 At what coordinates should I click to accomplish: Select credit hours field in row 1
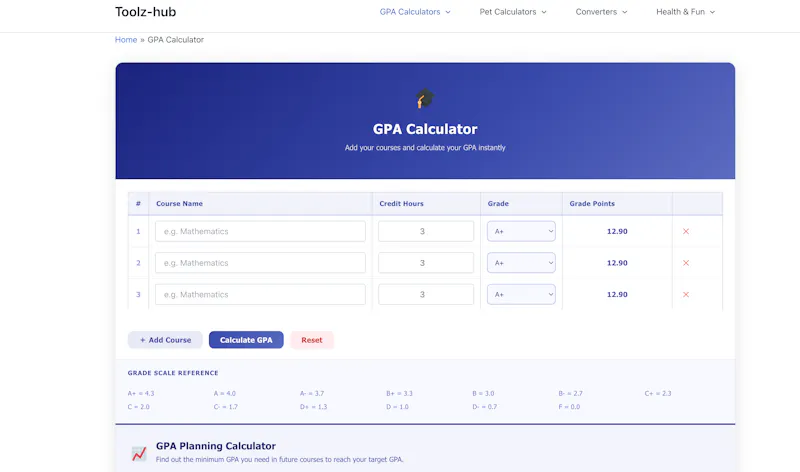click(426, 231)
